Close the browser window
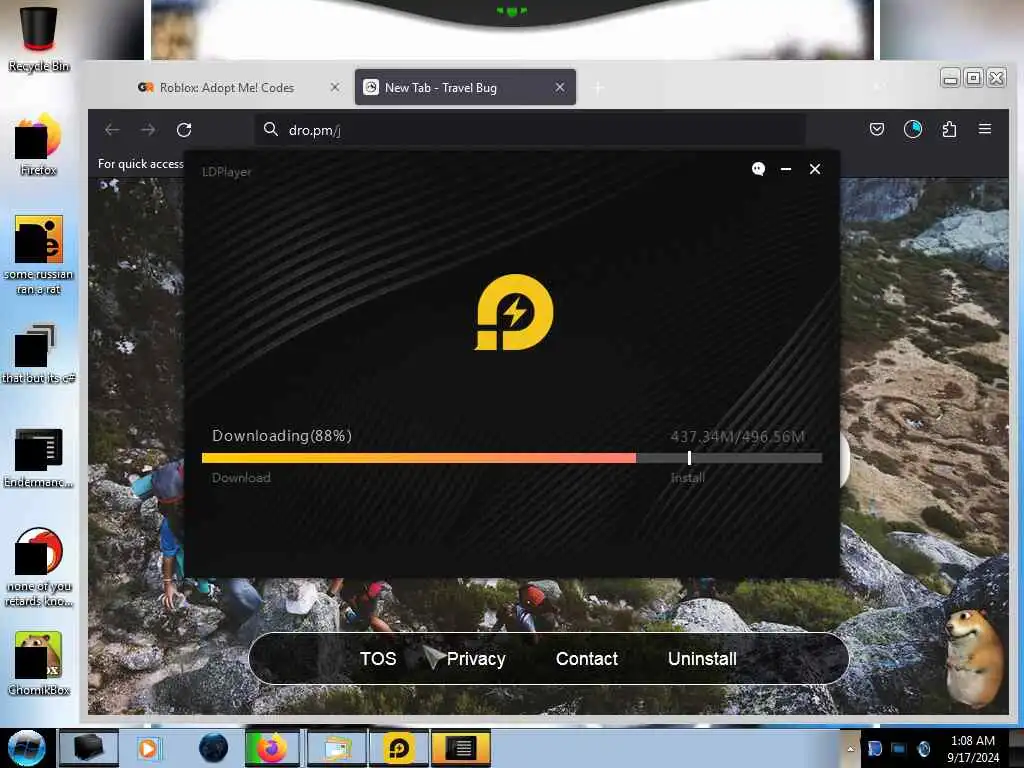Viewport: 1024px width, 768px height. pyautogui.click(x=997, y=78)
